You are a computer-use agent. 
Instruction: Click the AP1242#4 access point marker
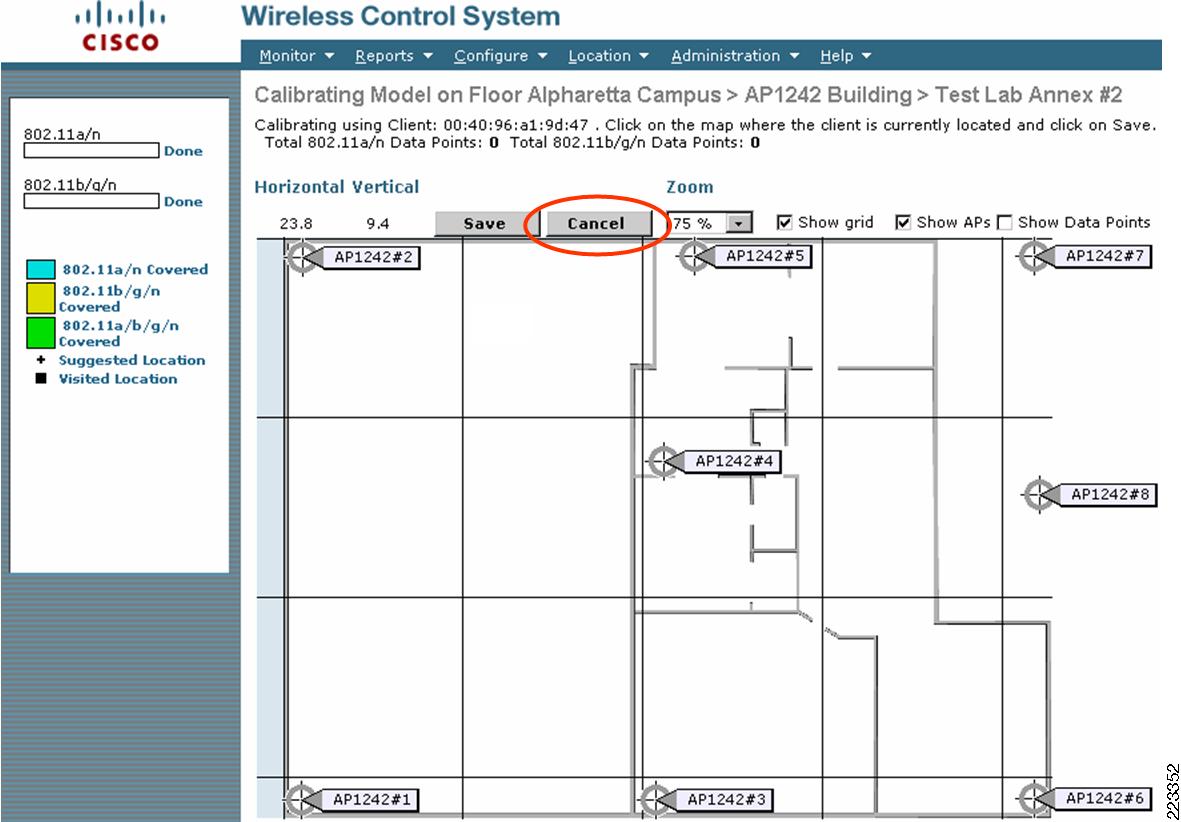[x=663, y=460]
